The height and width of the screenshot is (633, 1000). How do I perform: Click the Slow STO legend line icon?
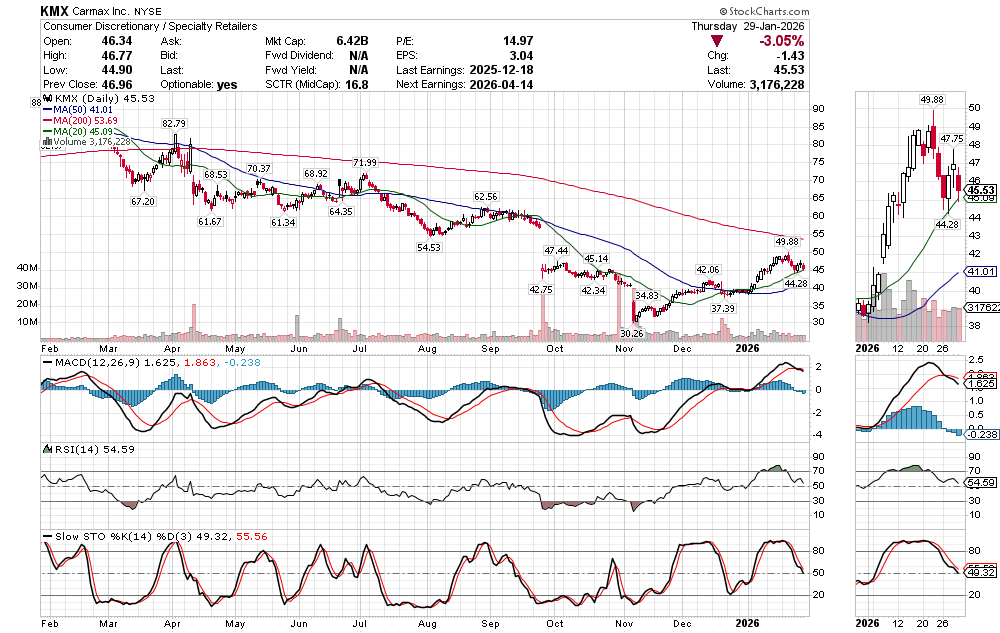(x=45, y=536)
